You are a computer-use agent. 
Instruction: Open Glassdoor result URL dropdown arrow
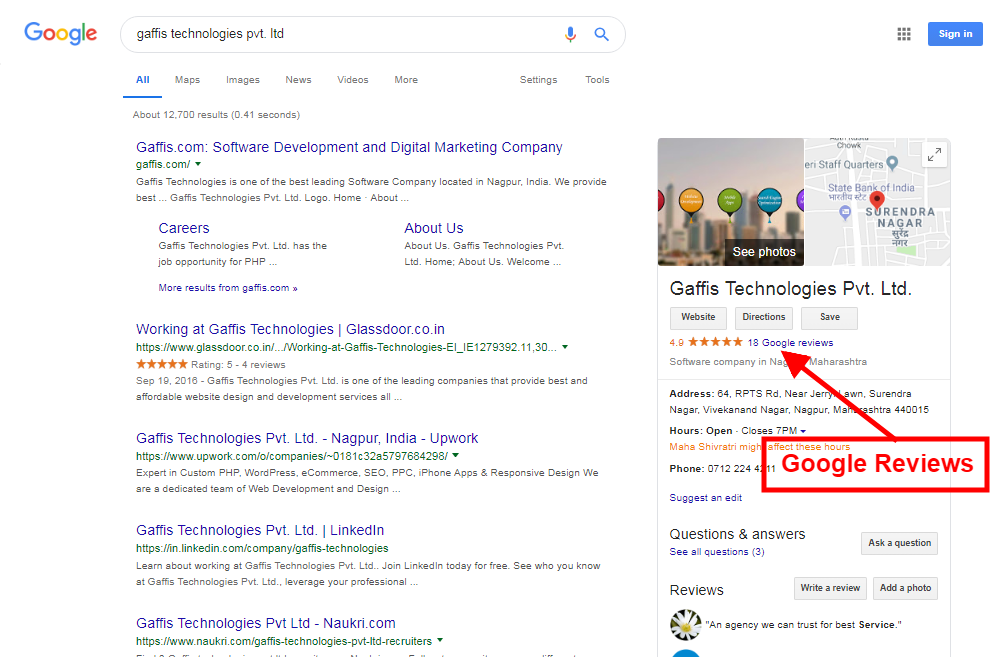565,347
